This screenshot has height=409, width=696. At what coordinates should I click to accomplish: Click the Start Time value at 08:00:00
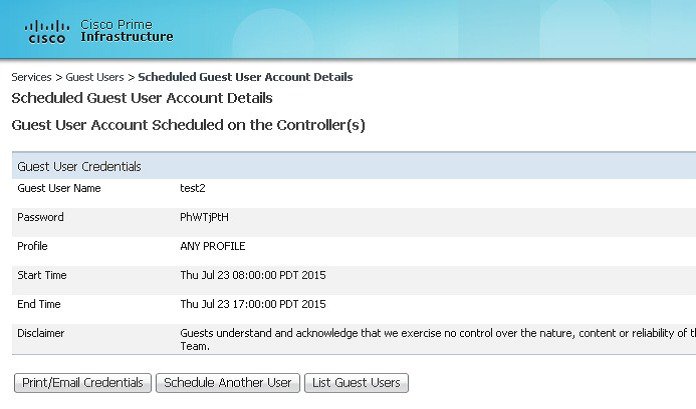coord(253,275)
